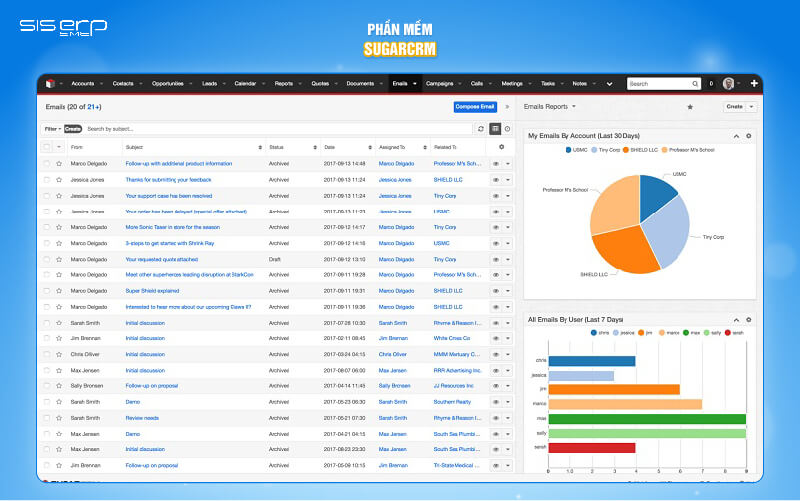
Task: Collapse the My Emails By Account dashlet
Action: [736, 136]
